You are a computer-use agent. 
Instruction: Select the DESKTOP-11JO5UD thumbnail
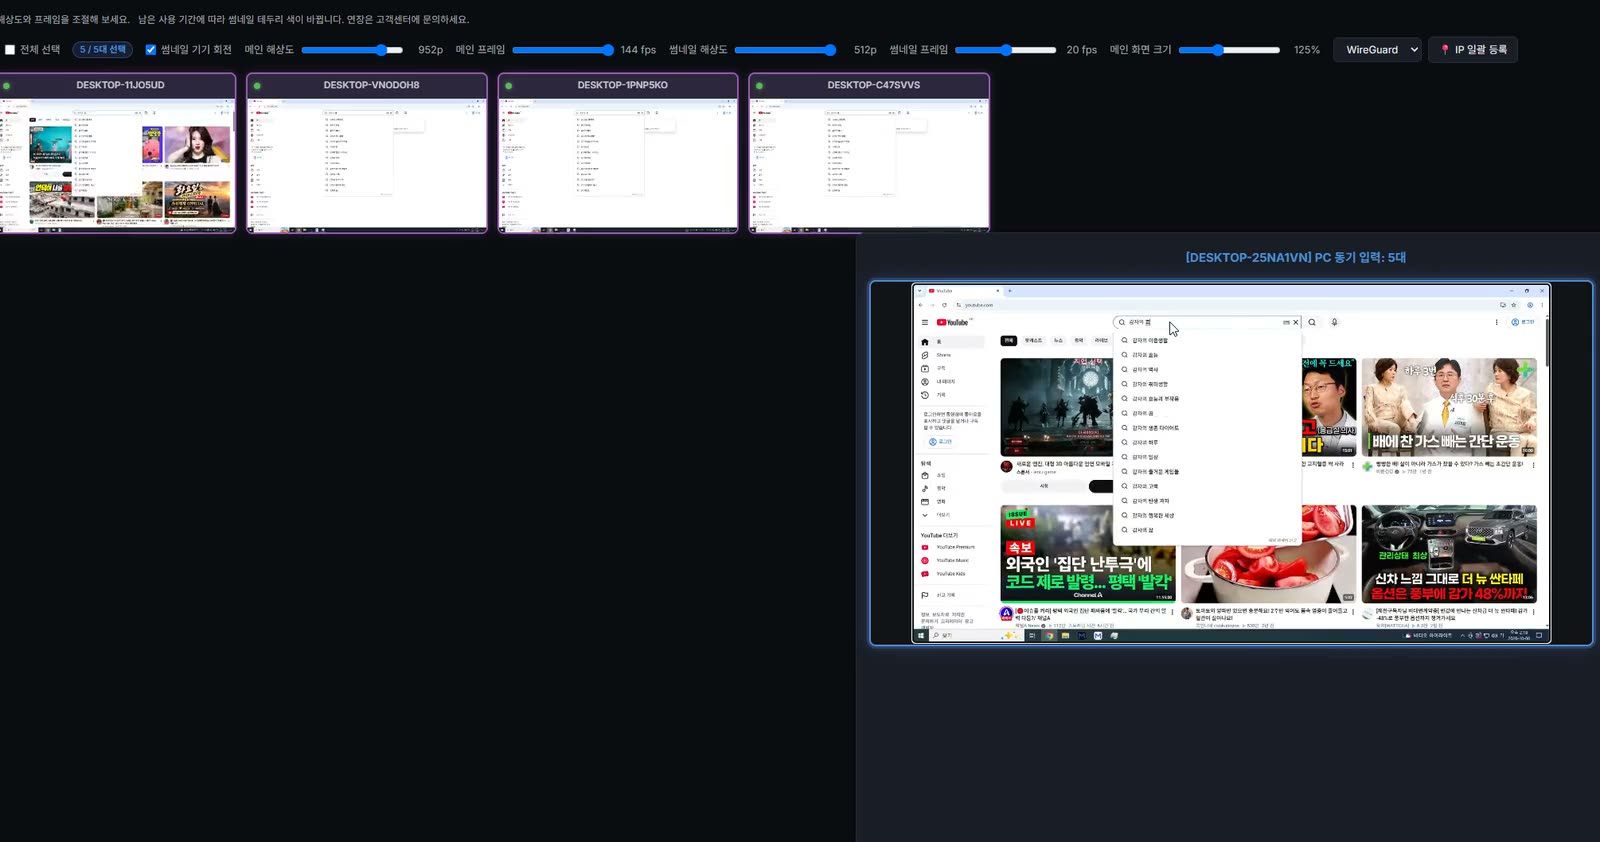[x=116, y=153]
